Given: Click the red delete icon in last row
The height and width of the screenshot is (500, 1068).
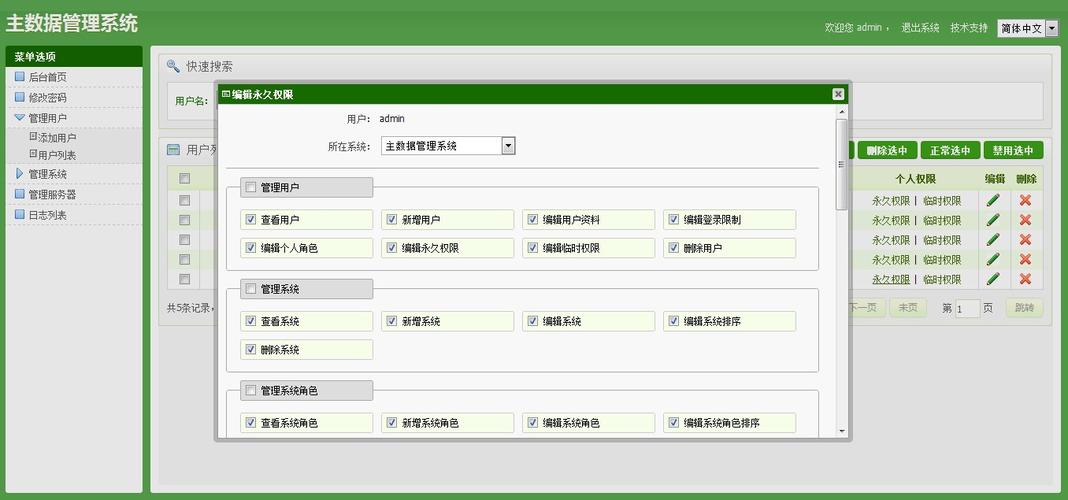Looking at the screenshot, I should (x=1025, y=279).
